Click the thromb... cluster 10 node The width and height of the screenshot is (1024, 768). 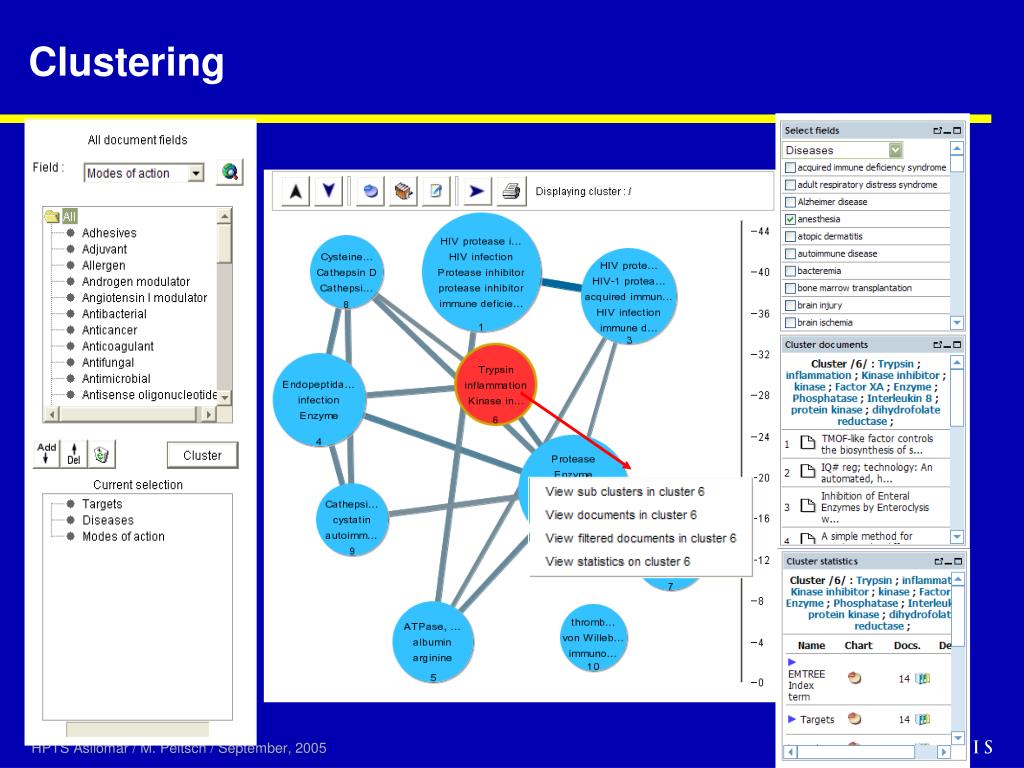pos(593,638)
